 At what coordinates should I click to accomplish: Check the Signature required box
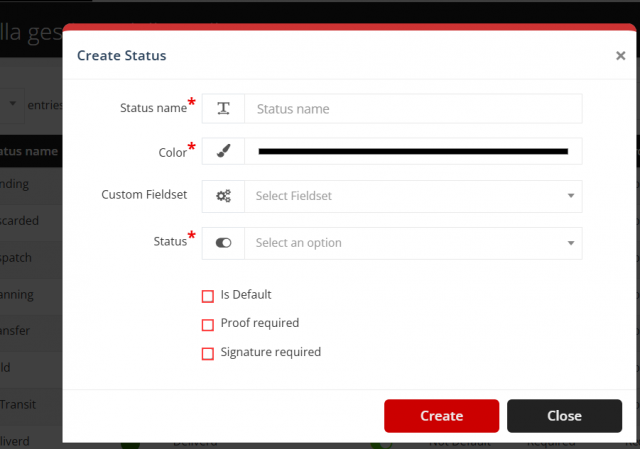(x=208, y=353)
